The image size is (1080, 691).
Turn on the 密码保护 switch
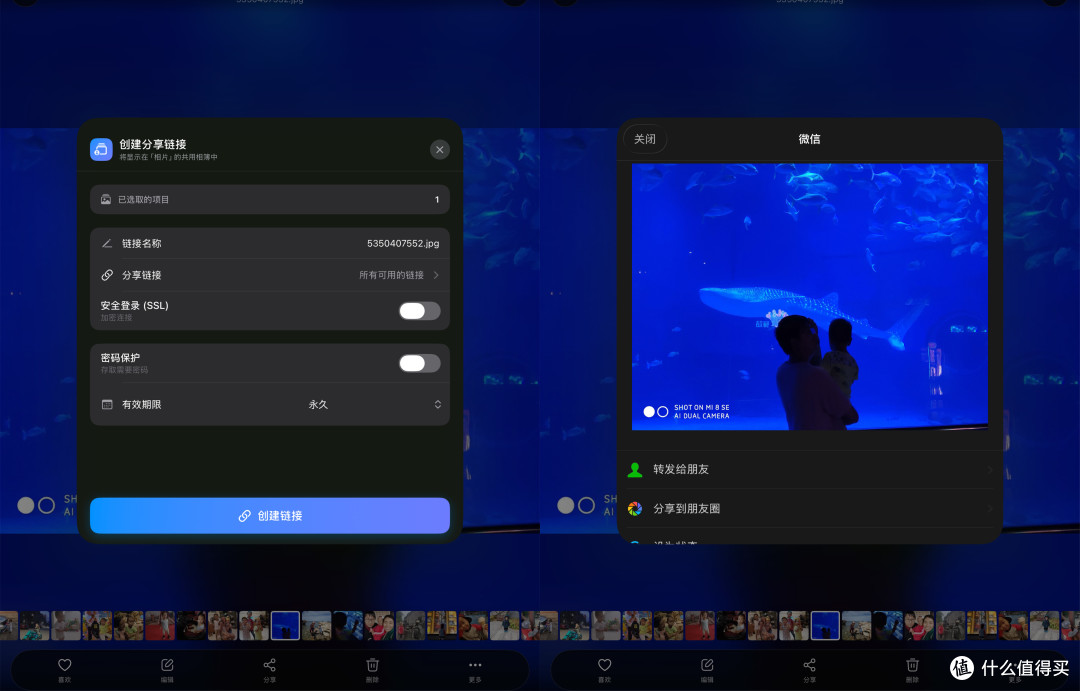[x=419, y=363]
